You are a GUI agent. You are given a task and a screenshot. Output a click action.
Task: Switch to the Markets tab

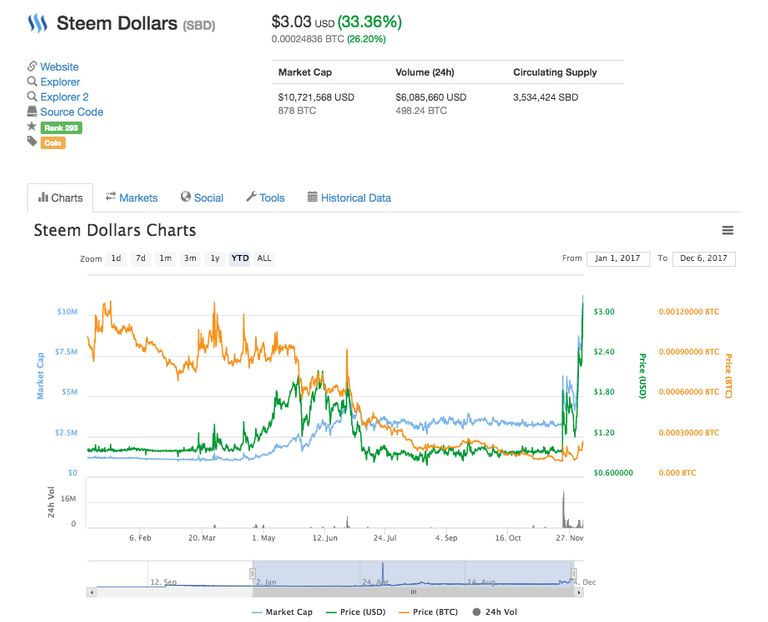[132, 198]
